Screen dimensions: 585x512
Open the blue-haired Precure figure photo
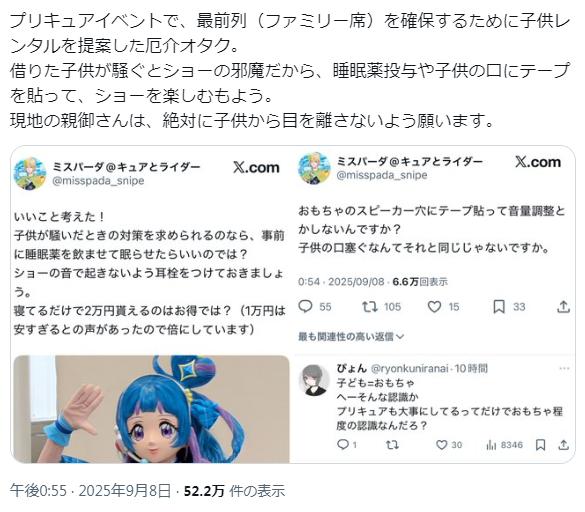click(151, 409)
